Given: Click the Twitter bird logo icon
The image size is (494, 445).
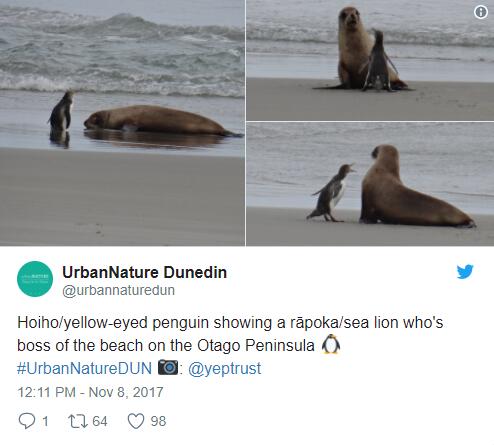Looking at the screenshot, I should tap(465, 271).
